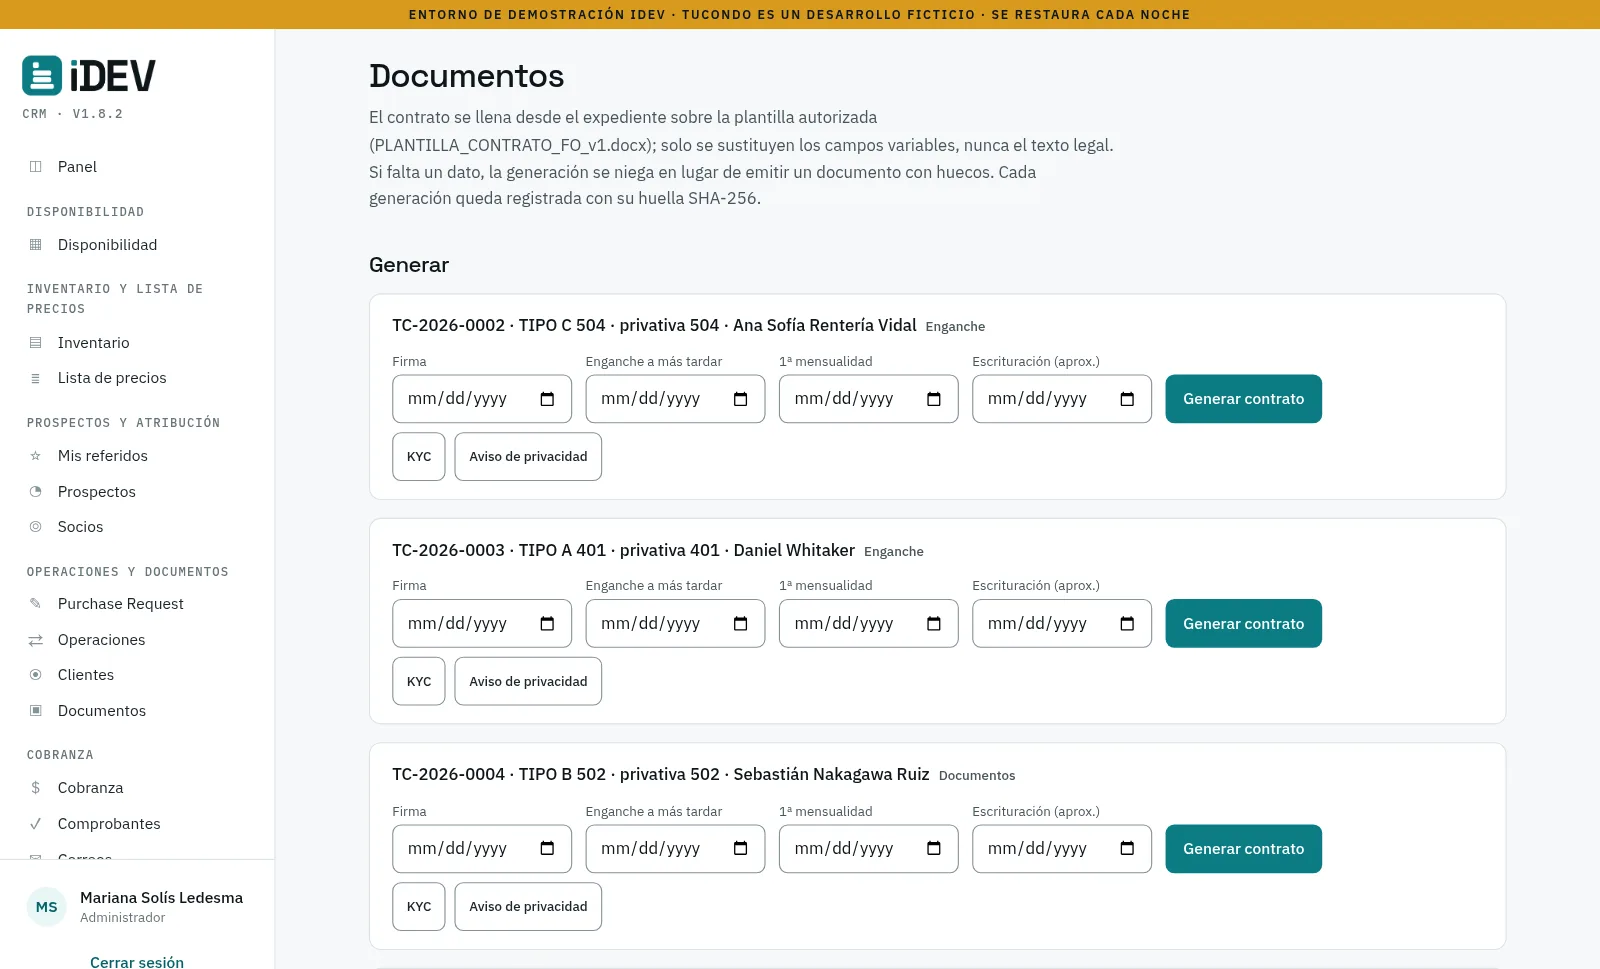This screenshot has width=1600, height=969.
Task: Click the Enganche status tag for TC-2026-0002
Action: coord(955,327)
